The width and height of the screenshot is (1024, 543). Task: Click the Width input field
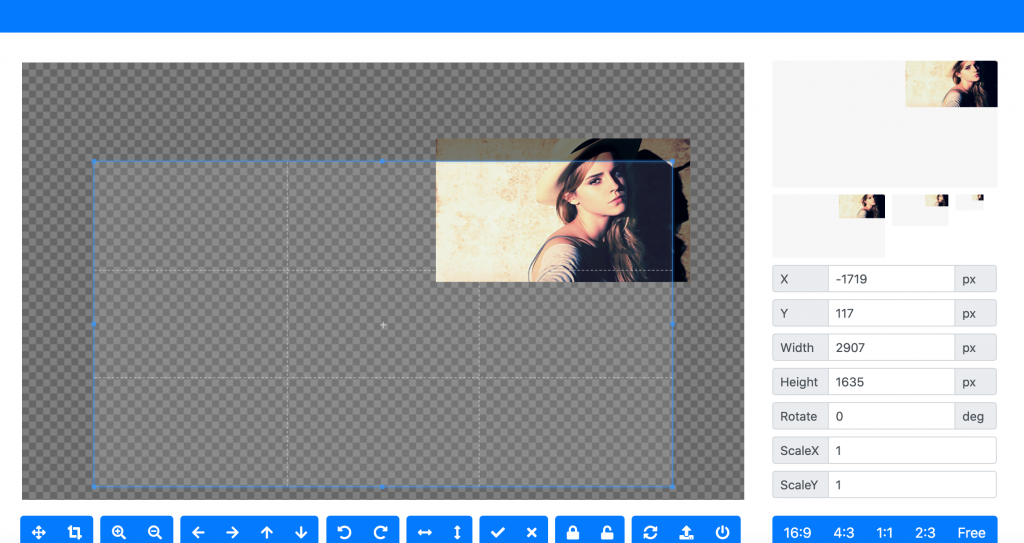point(890,348)
